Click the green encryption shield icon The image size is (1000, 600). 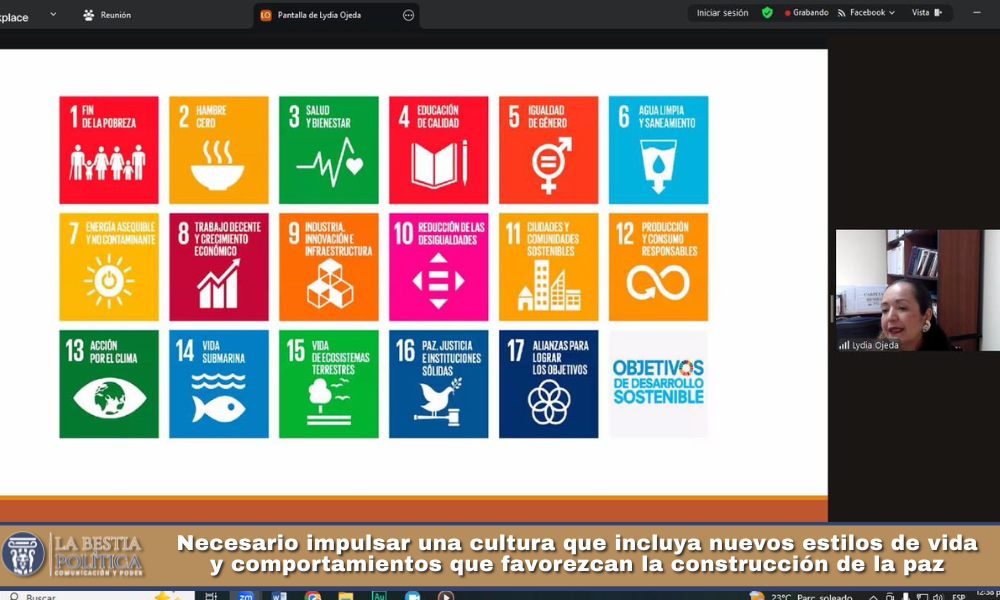click(767, 13)
